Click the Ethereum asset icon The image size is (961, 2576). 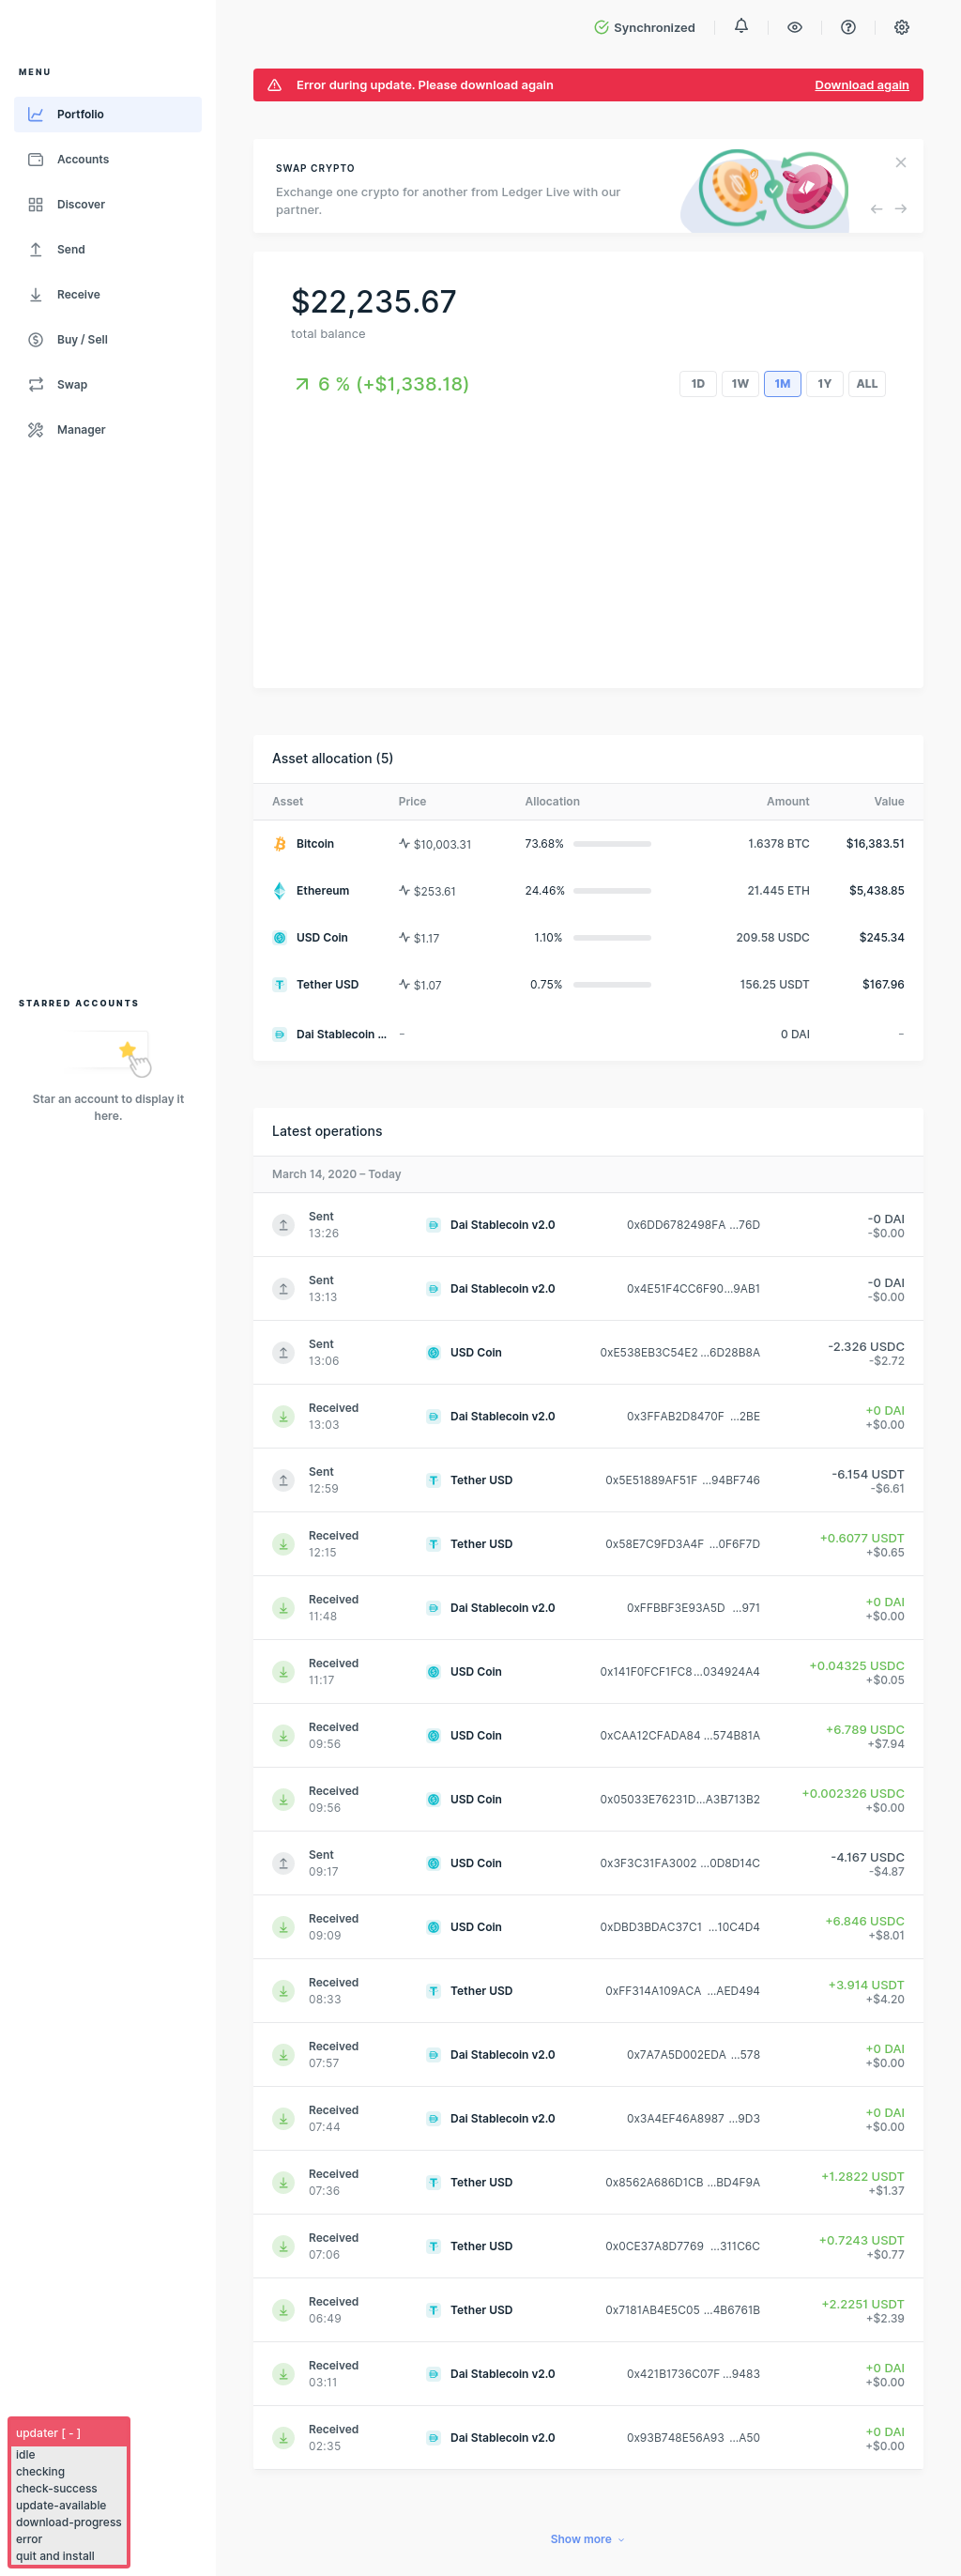click(280, 891)
